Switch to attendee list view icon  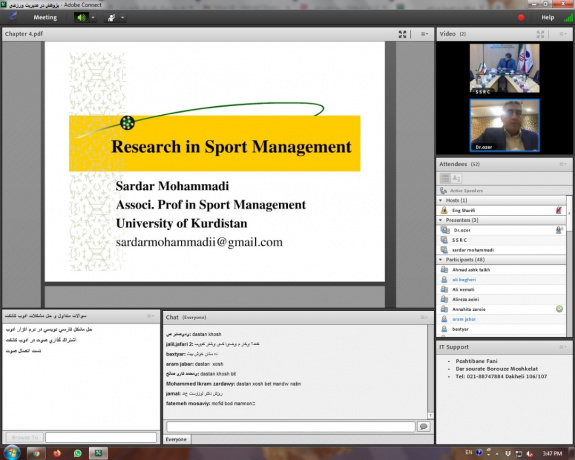coord(445,179)
